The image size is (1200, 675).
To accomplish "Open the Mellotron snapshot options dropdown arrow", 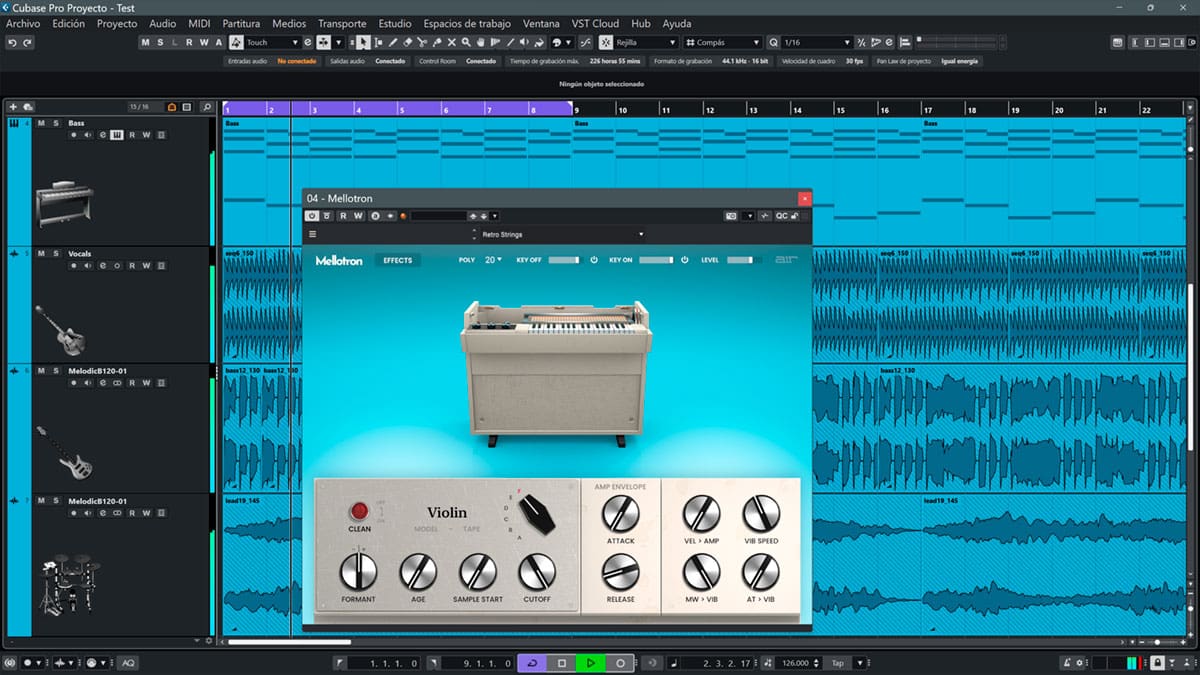I will coord(749,216).
